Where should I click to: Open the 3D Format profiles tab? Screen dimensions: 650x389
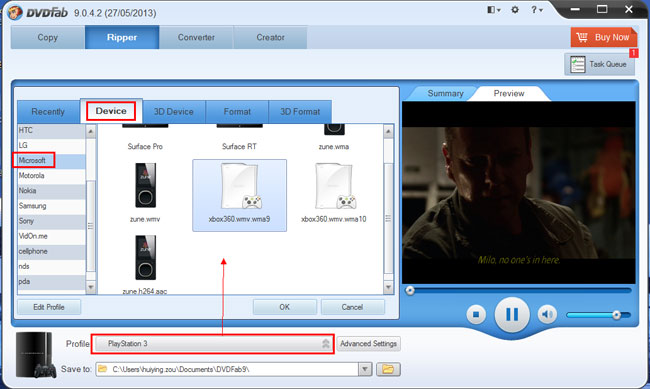click(300, 112)
